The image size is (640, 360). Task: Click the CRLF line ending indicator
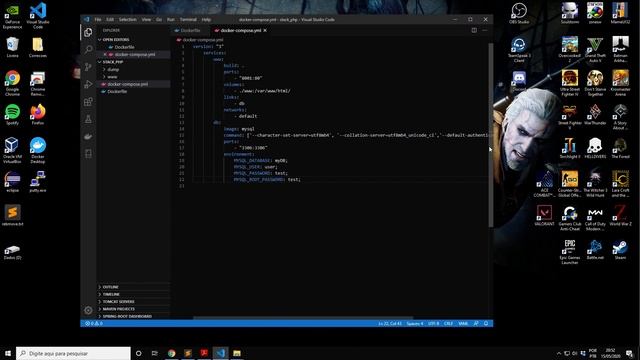point(448,323)
